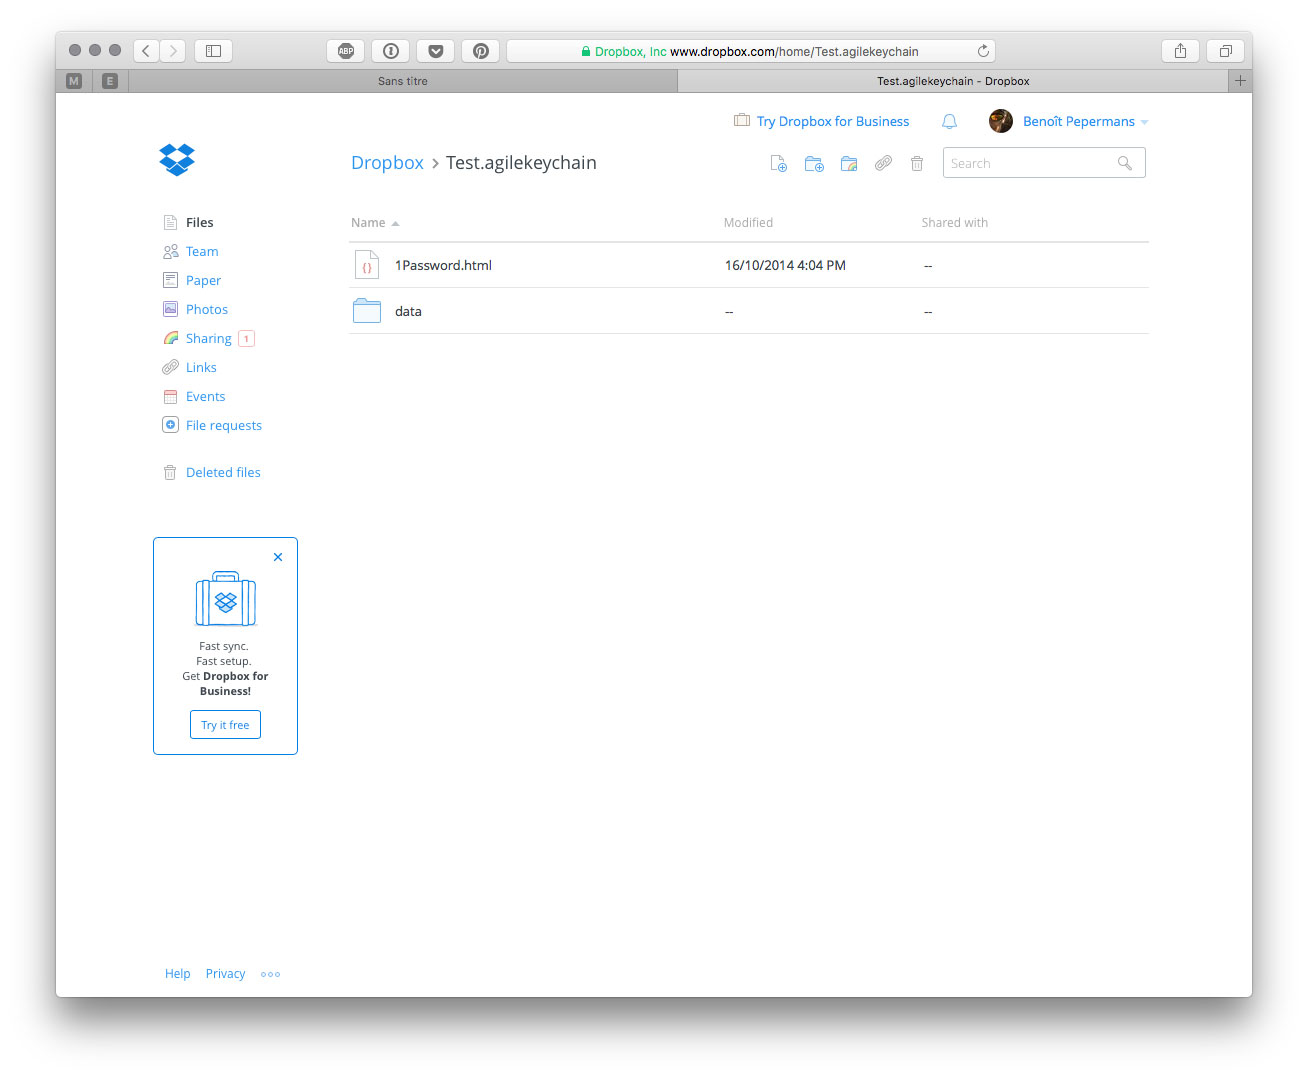The image size is (1308, 1077).
Task: Click the upload file icon
Action: pos(778,164)
